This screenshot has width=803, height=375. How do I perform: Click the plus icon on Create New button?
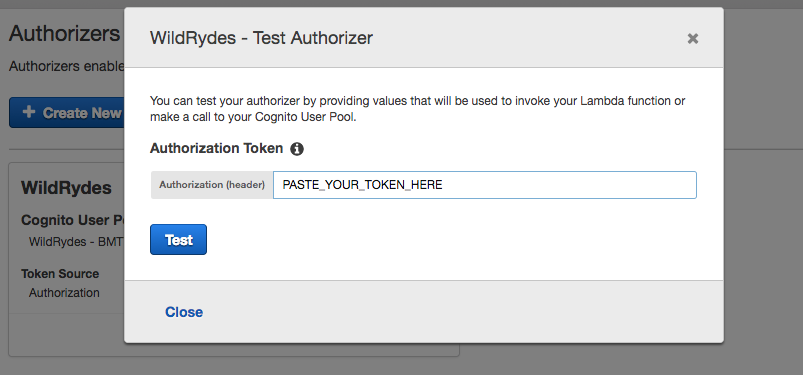[x=29, y=112]
